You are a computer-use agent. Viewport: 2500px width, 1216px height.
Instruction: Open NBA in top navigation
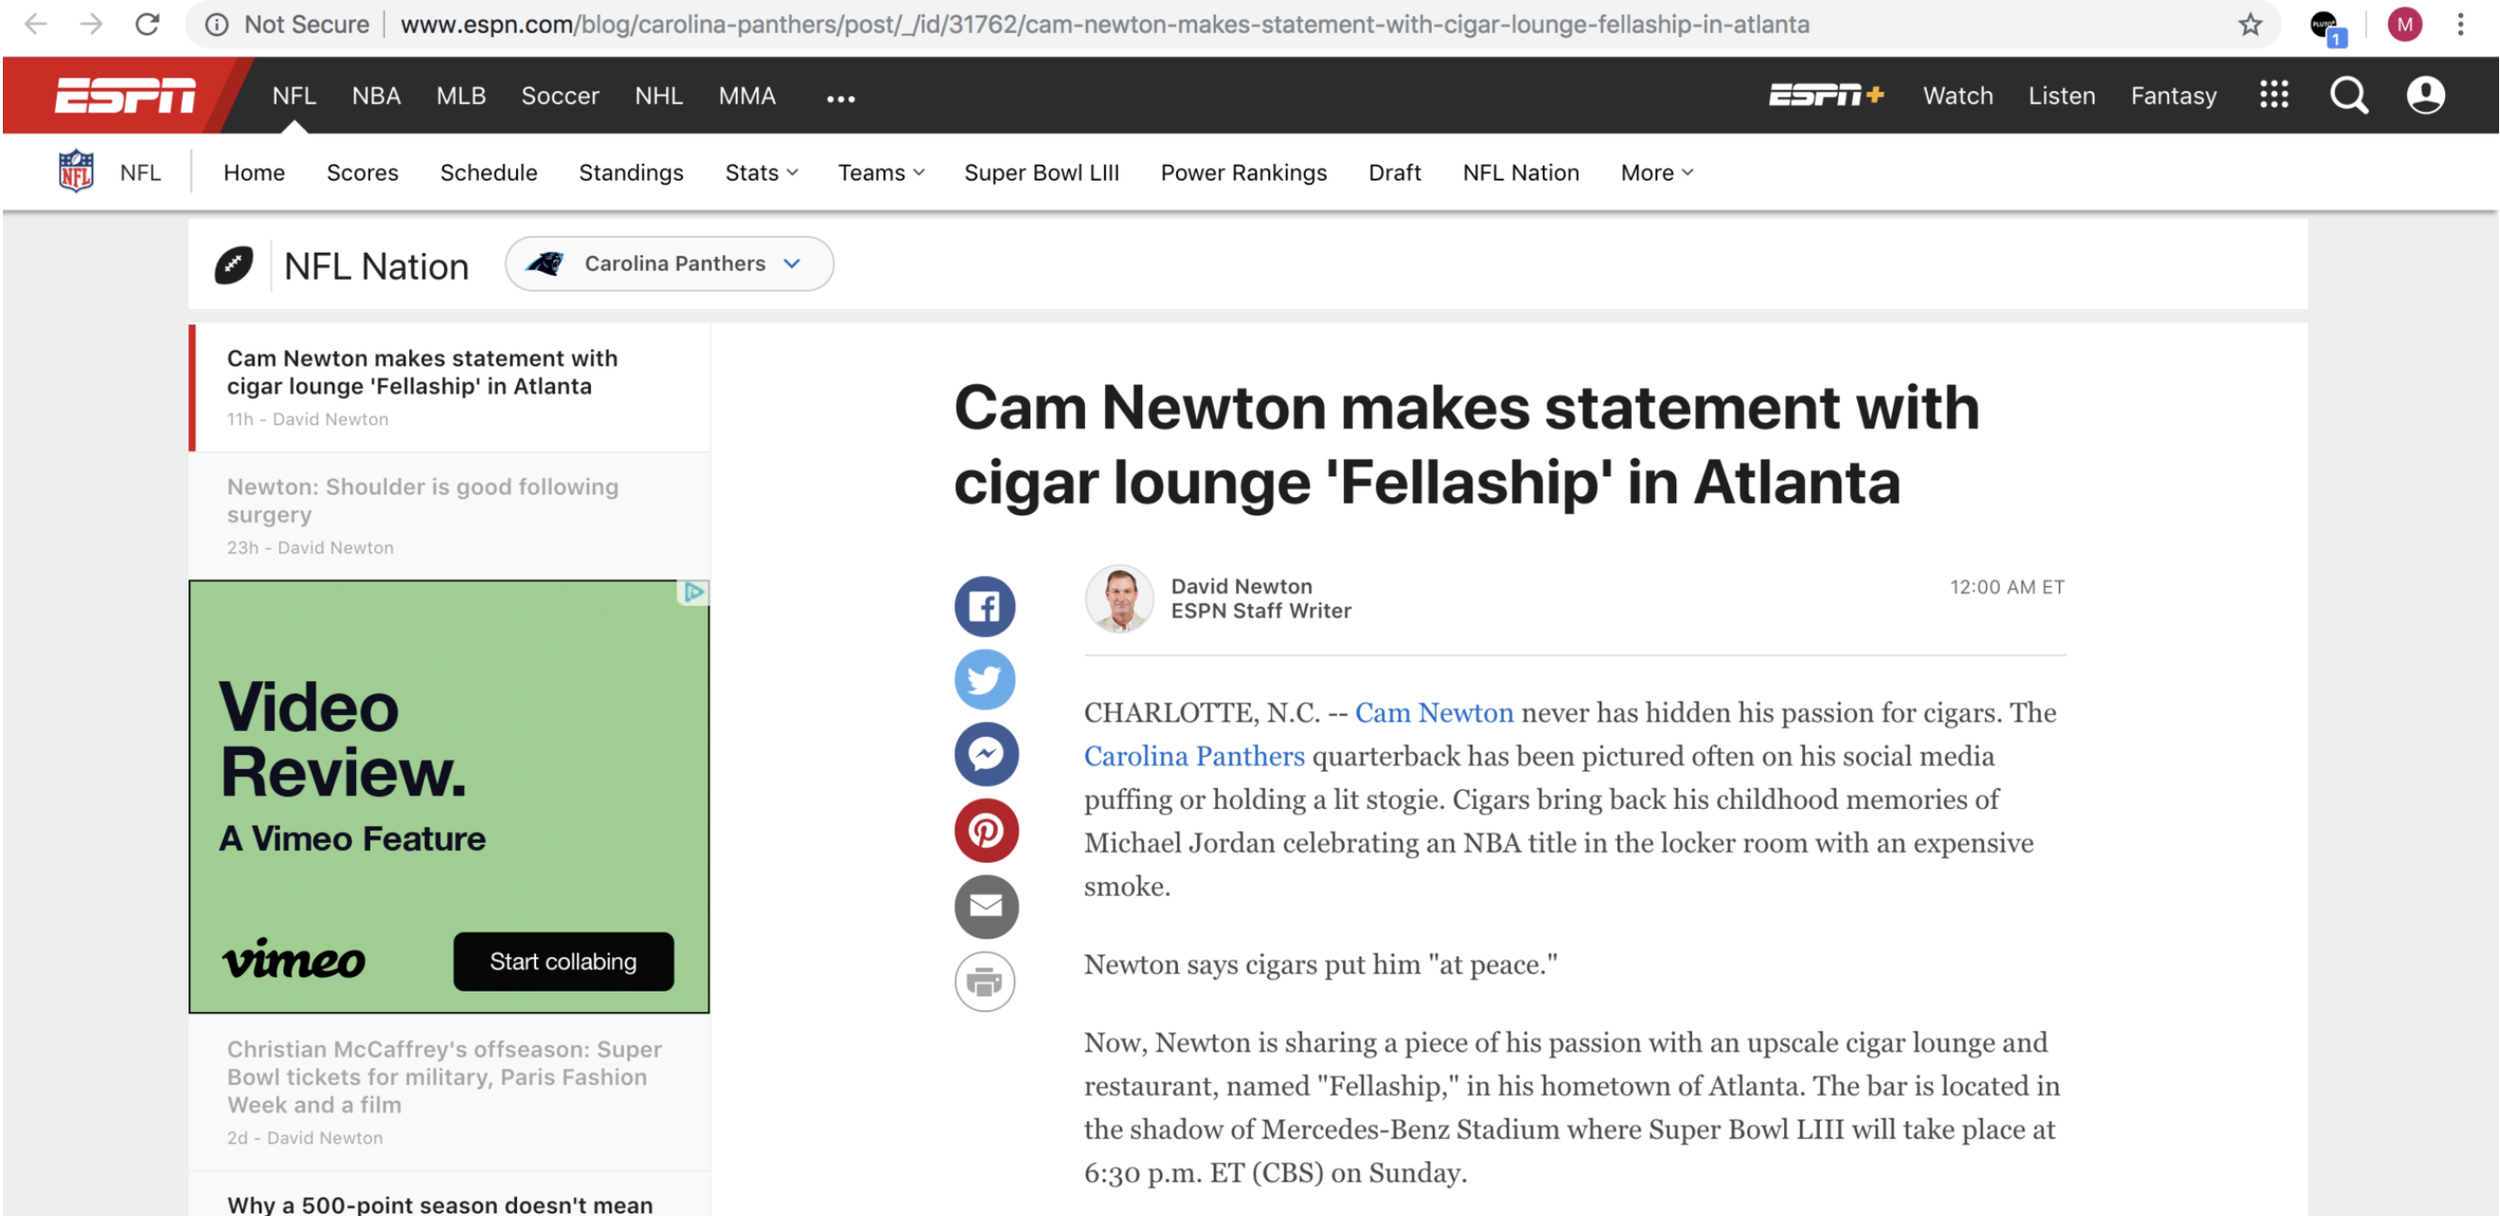(x=376, y=96)
